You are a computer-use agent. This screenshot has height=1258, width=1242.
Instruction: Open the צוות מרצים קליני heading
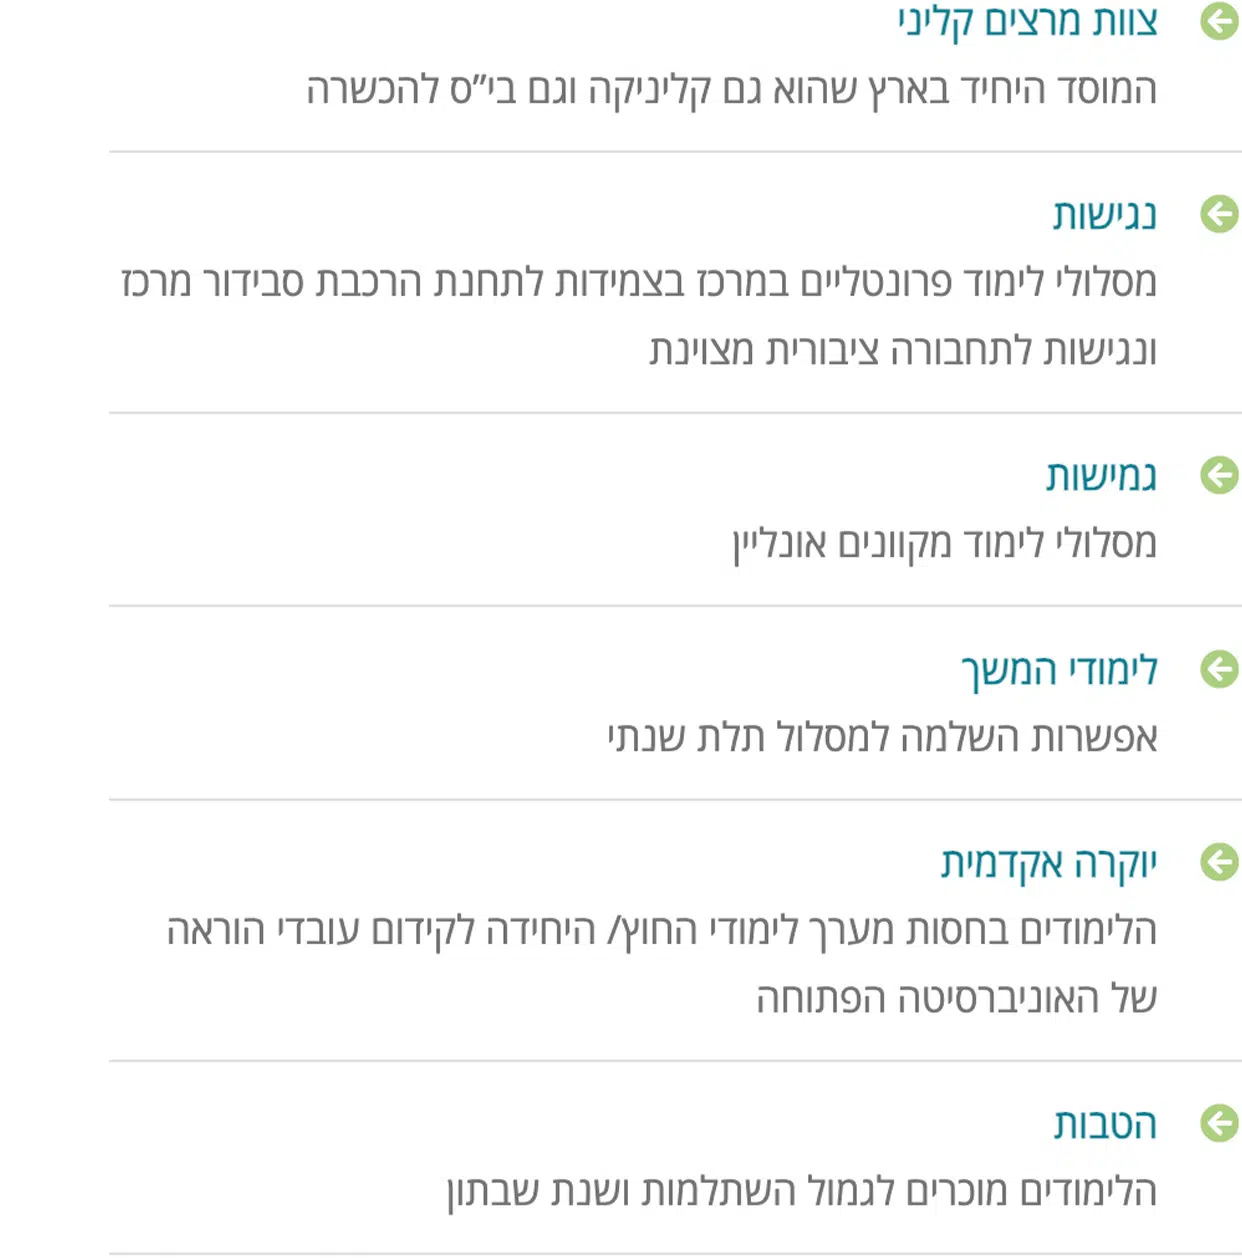click(x=1027, y=21)
